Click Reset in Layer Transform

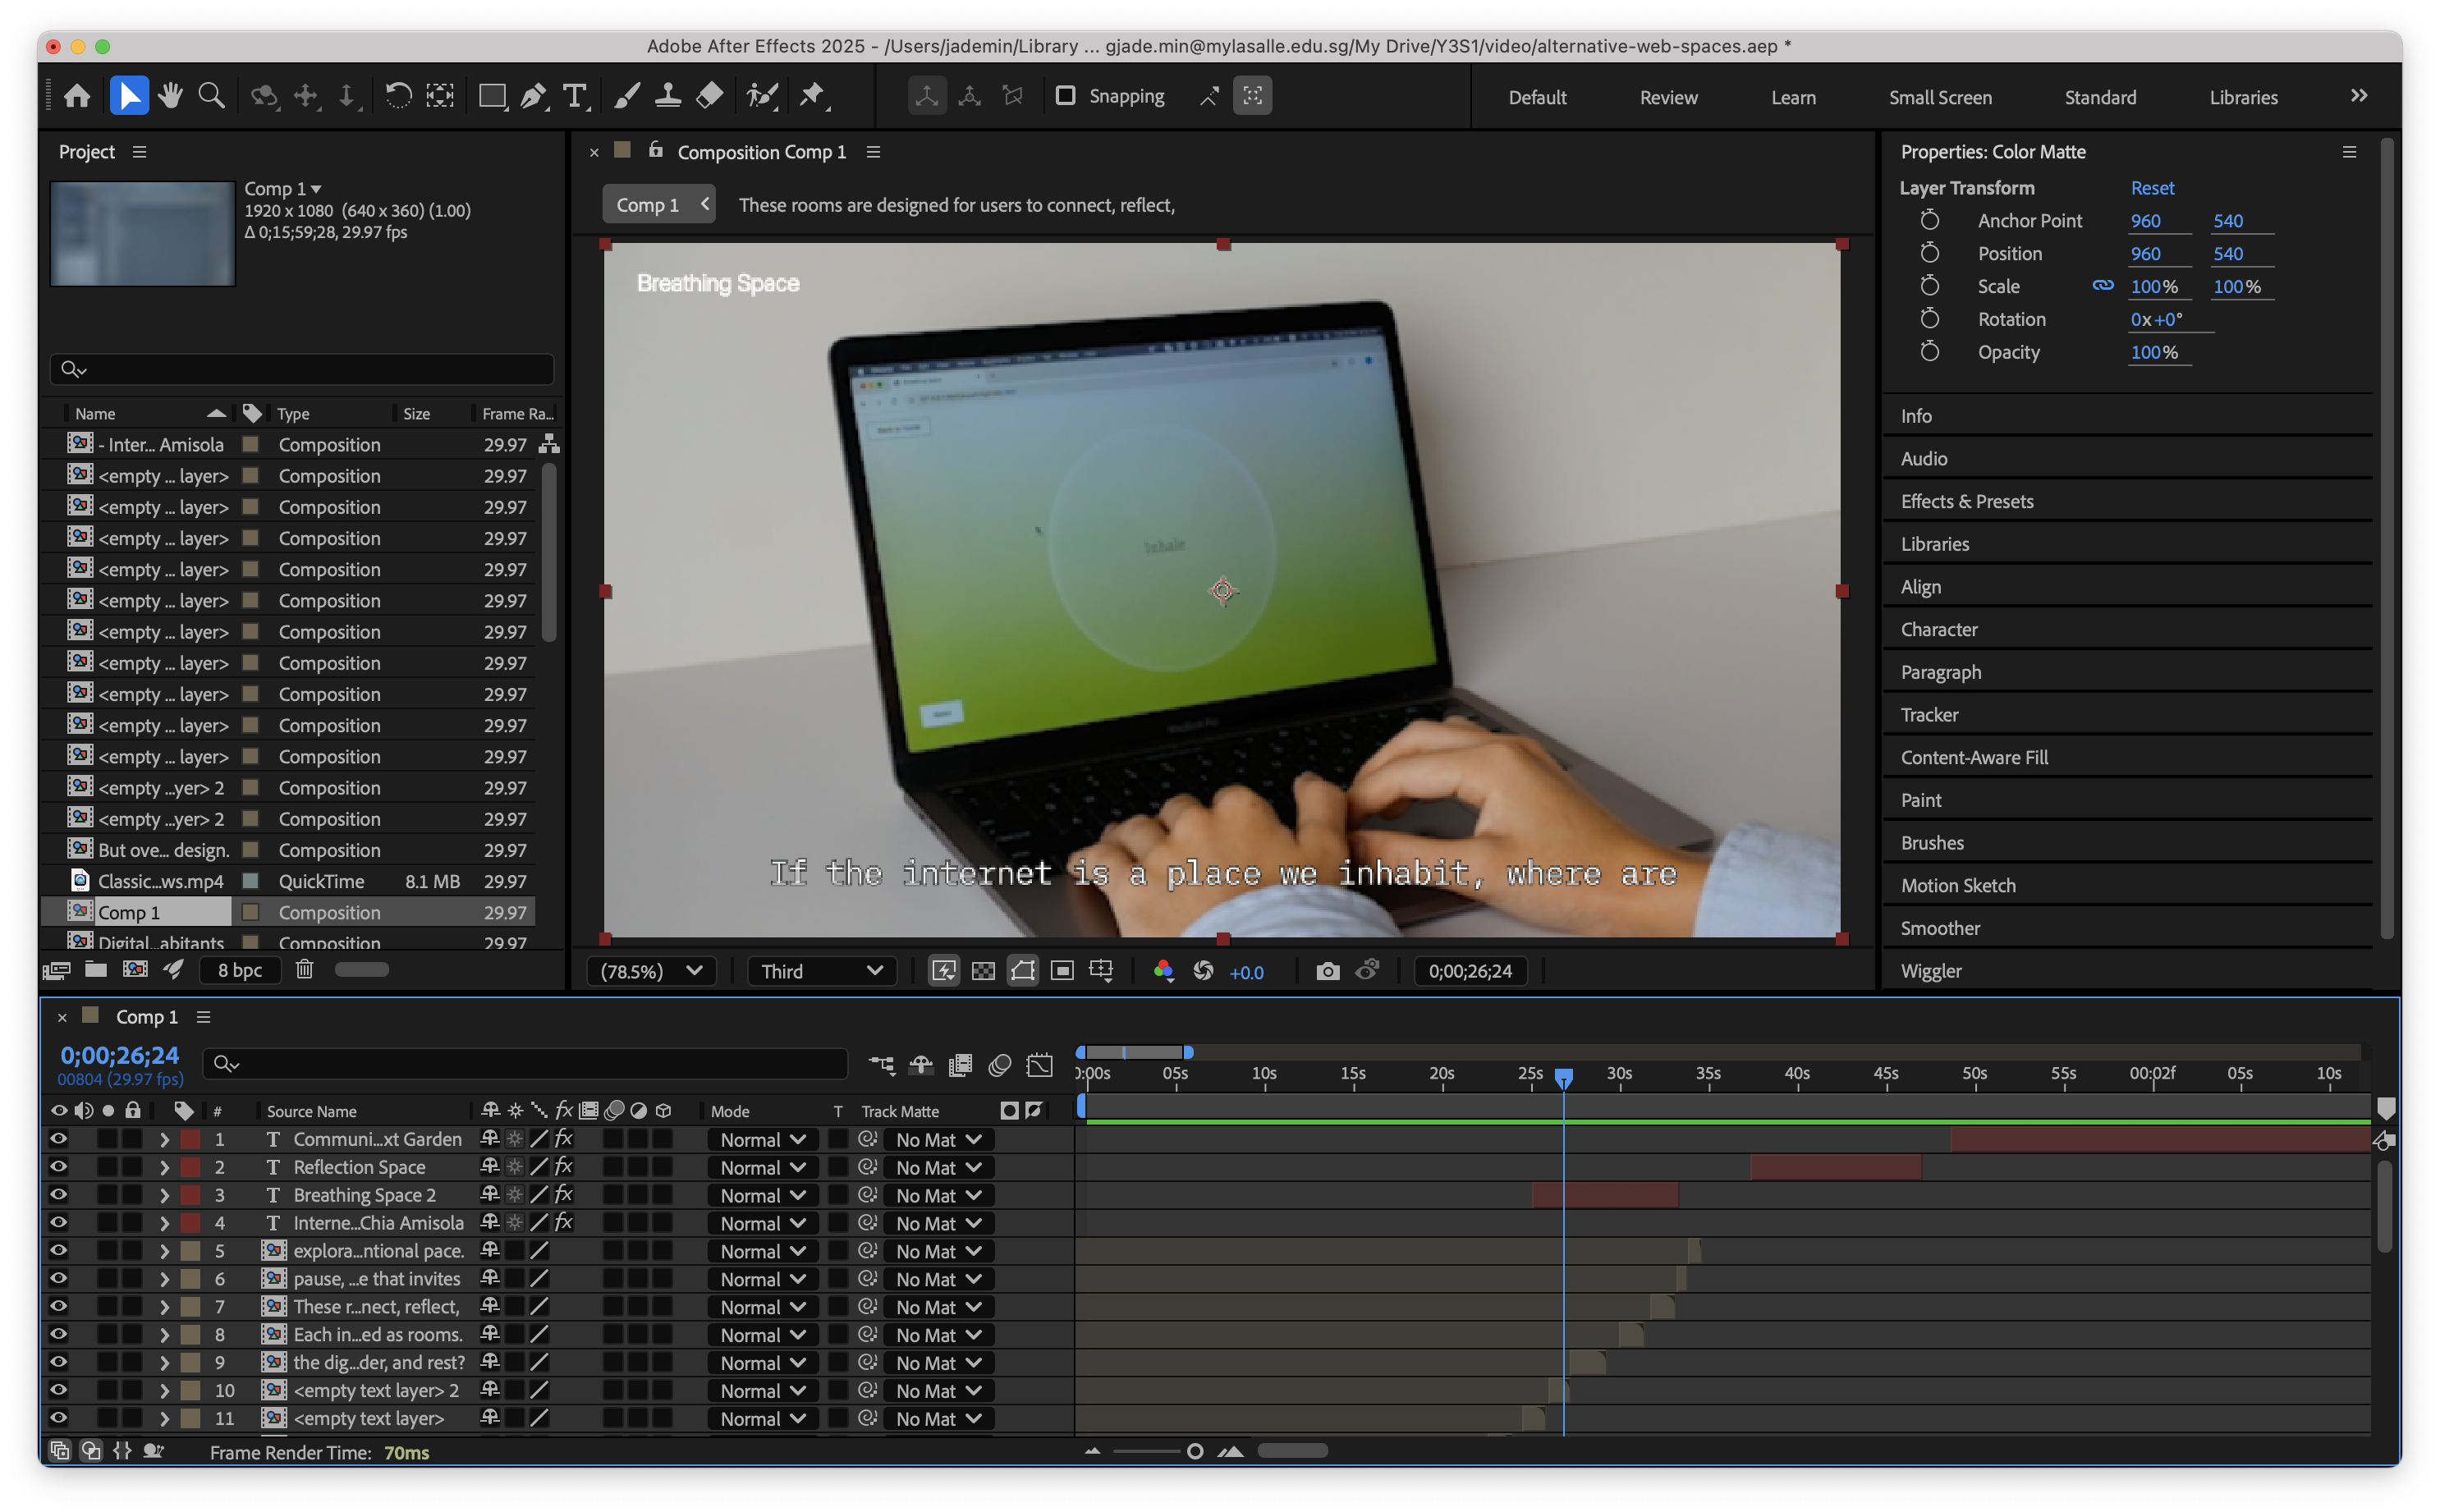point(2152,188)
